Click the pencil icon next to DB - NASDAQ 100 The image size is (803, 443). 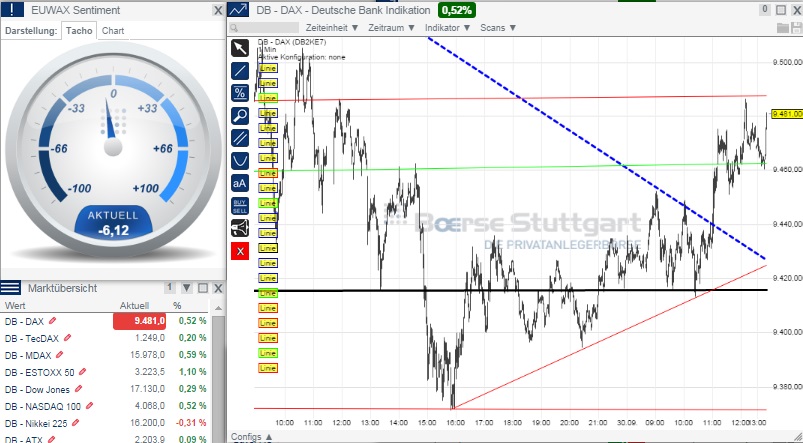(90, 406)
